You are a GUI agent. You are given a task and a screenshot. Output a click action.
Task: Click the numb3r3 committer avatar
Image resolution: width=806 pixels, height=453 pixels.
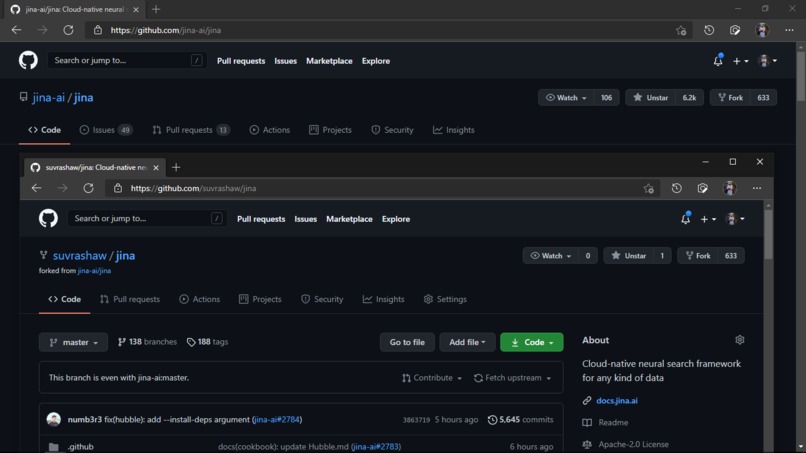53,419
